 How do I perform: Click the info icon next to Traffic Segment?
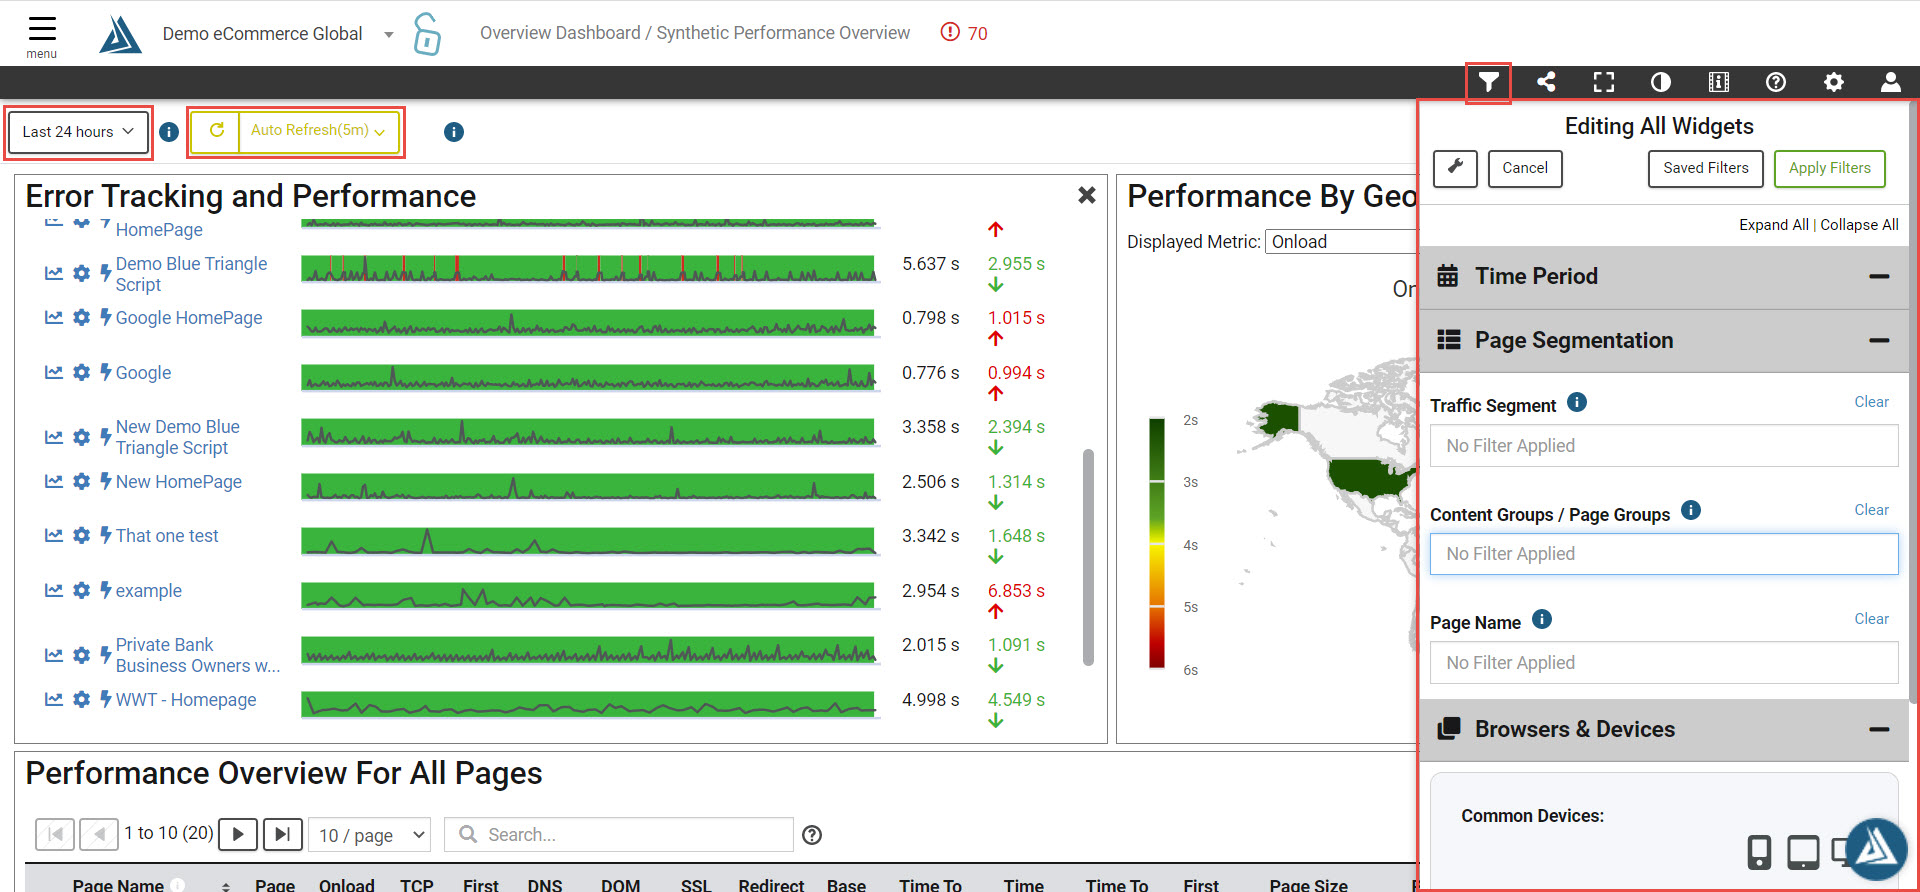(x=1577, y=403)
